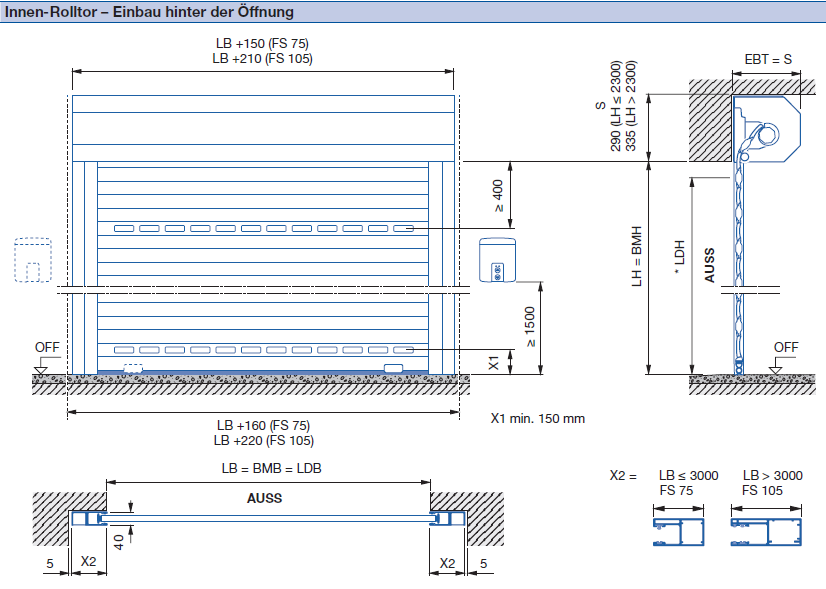Select the '40' dimension value
Image resolution: width=826 pixels, height=589 pixels.
click(x=119, y=542)
